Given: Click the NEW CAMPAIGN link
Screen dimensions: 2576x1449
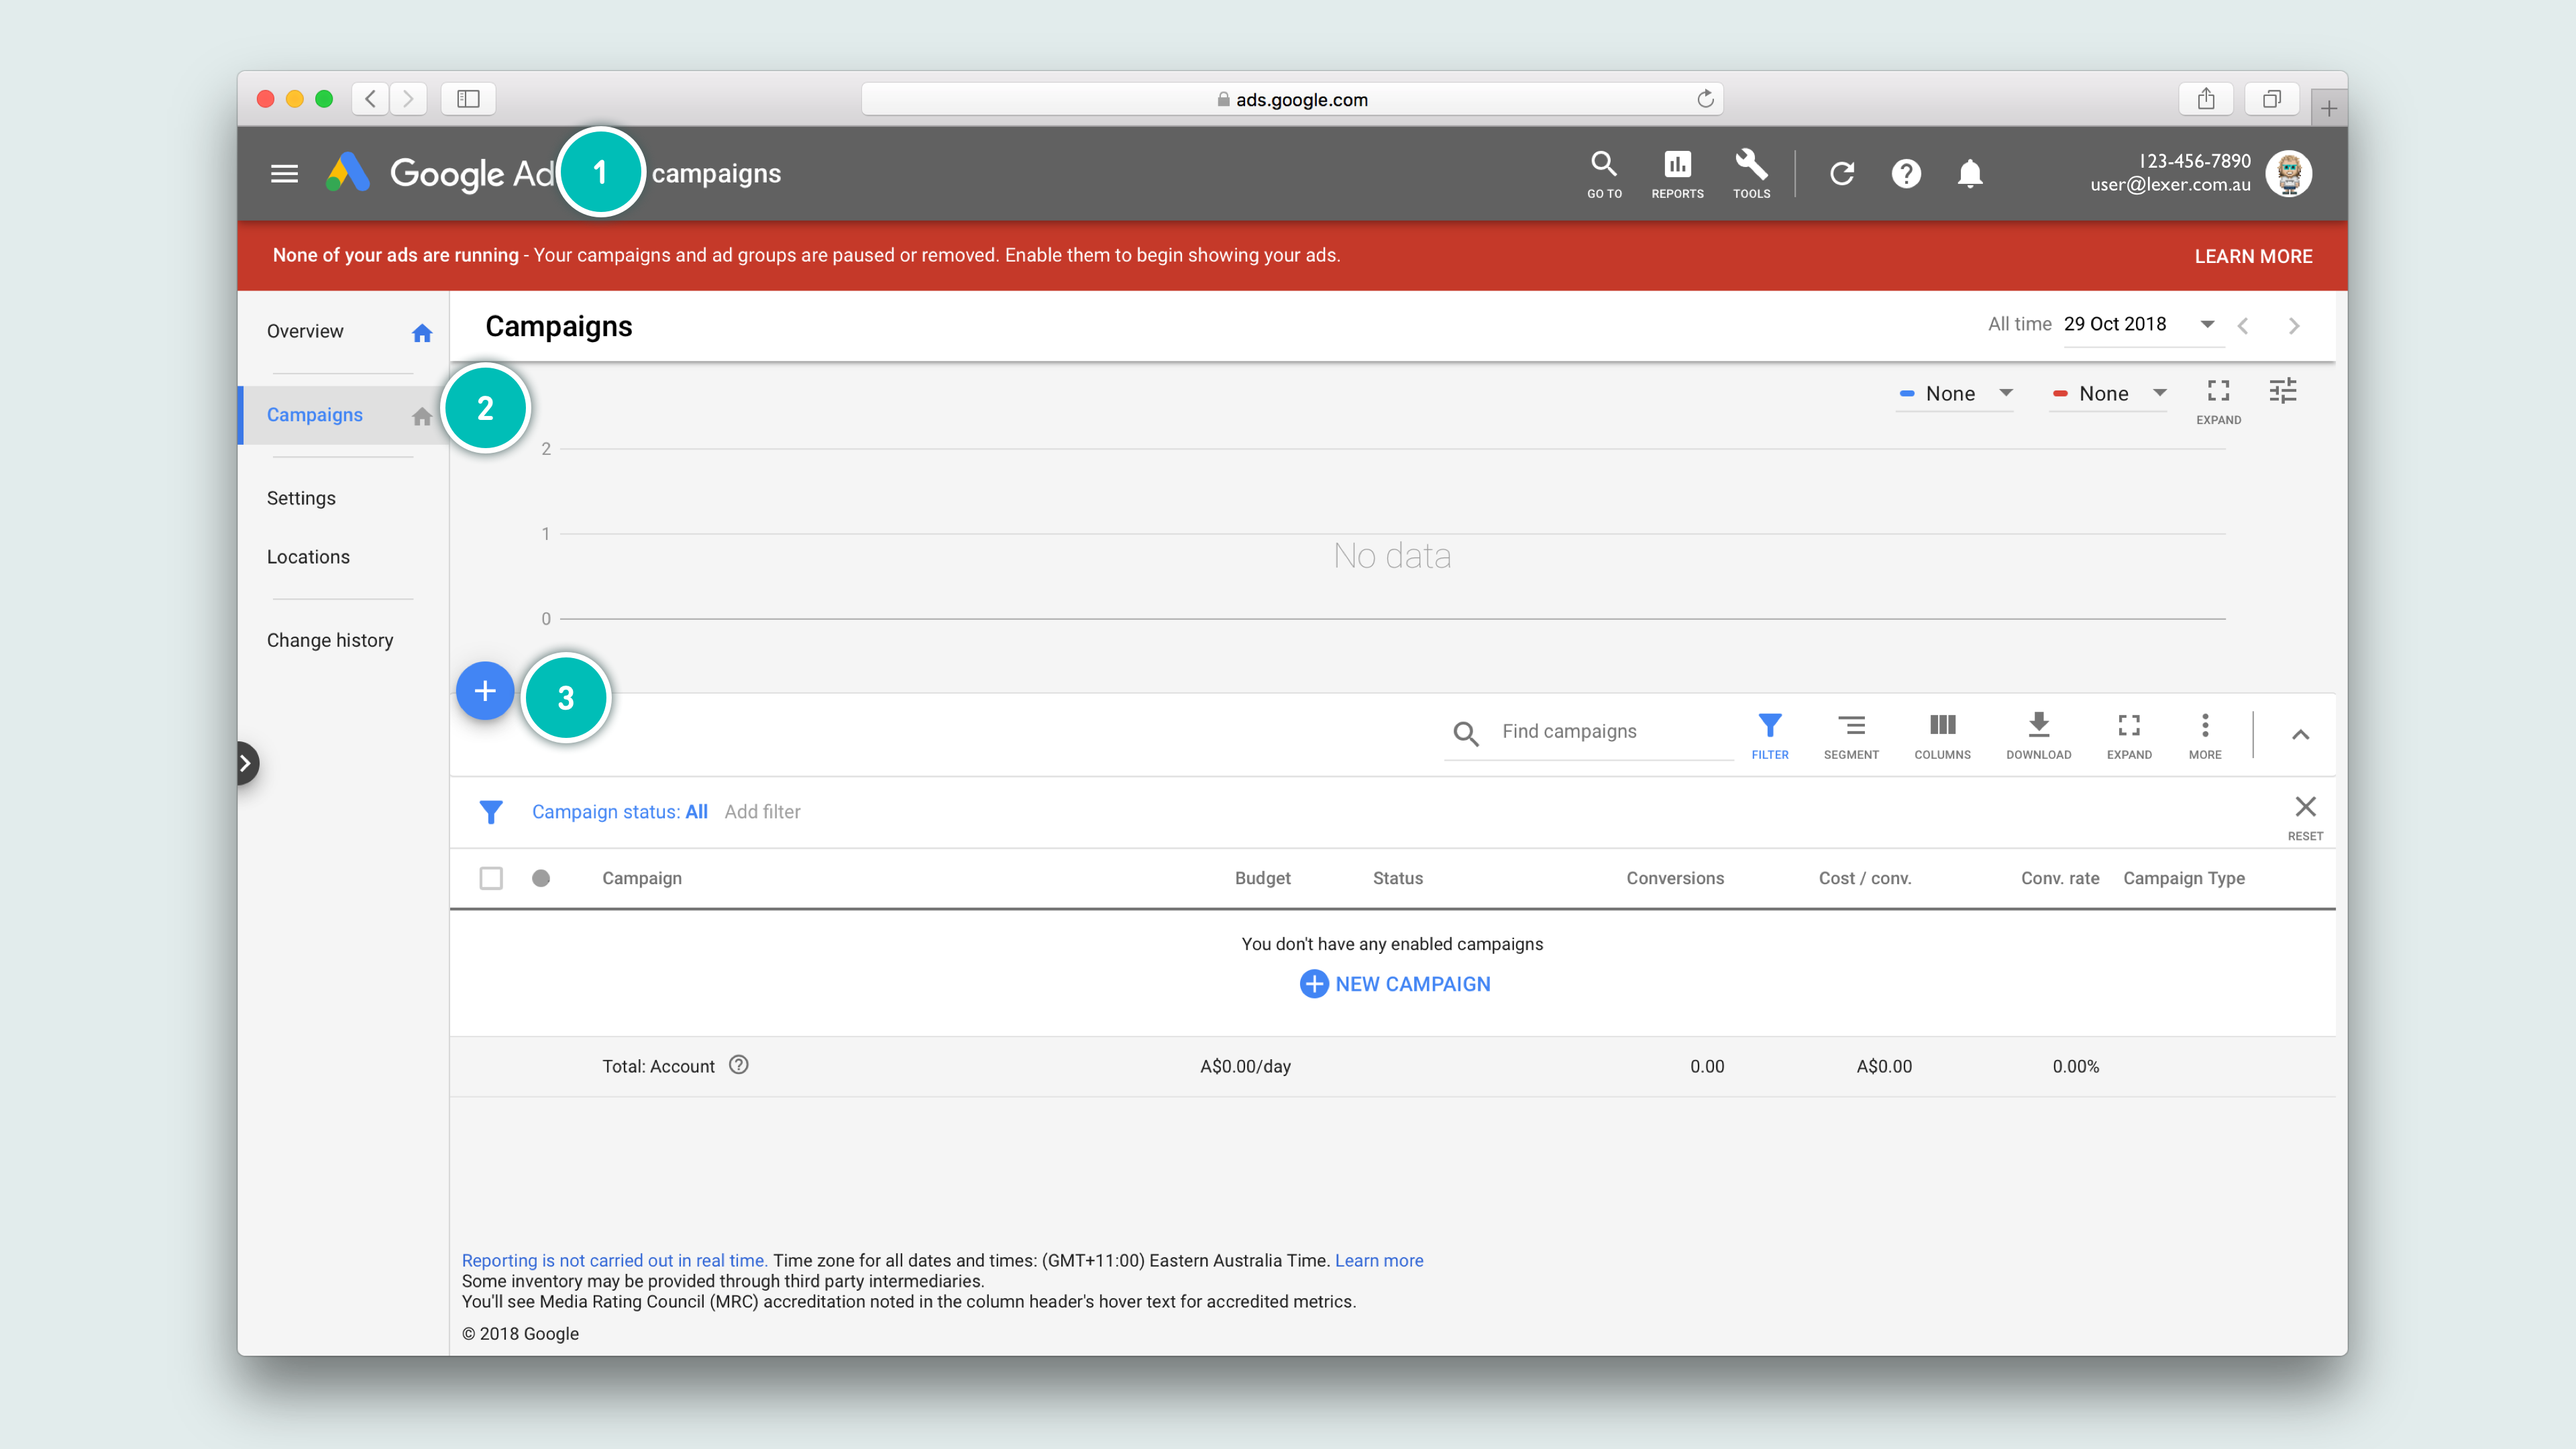Looking at the screenshot, I should tap(1395, 984).
